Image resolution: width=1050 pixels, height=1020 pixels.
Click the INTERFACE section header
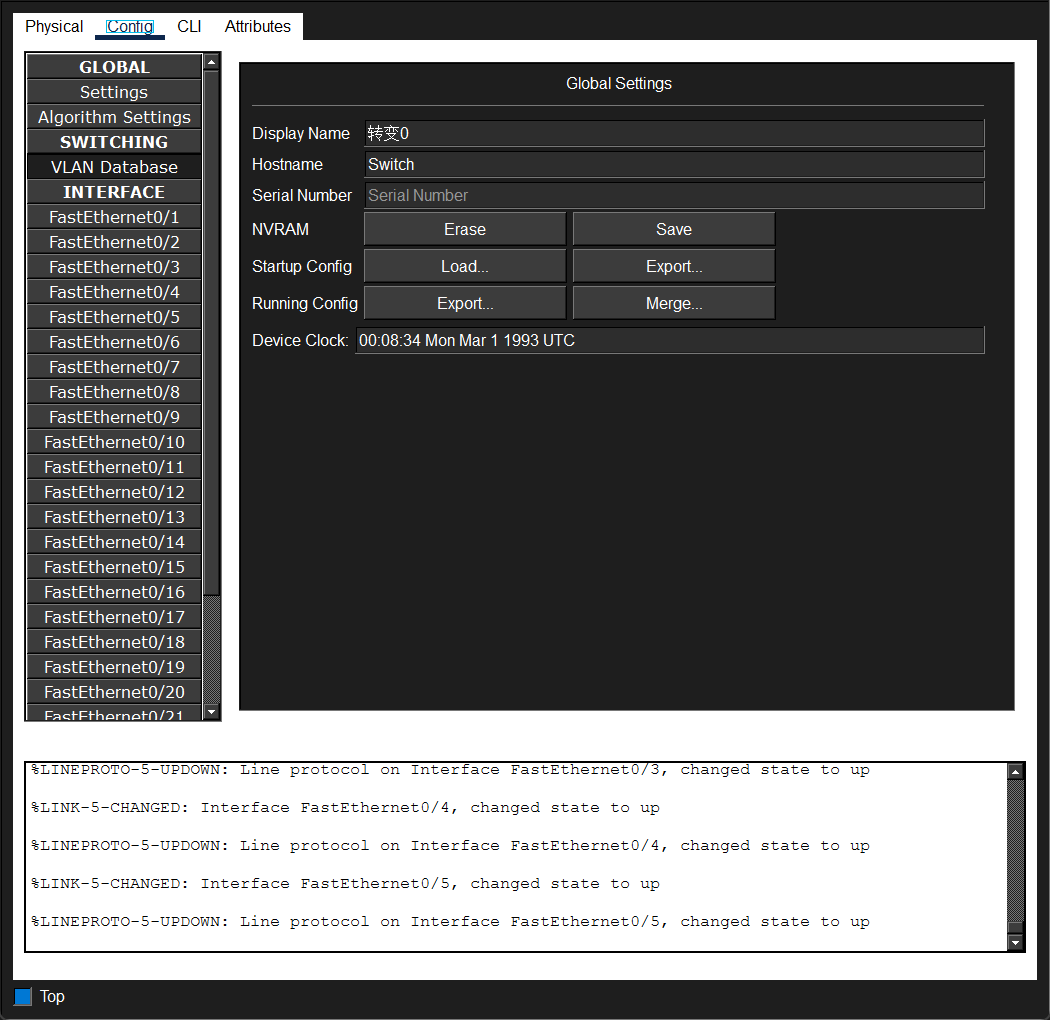point(114,192)
